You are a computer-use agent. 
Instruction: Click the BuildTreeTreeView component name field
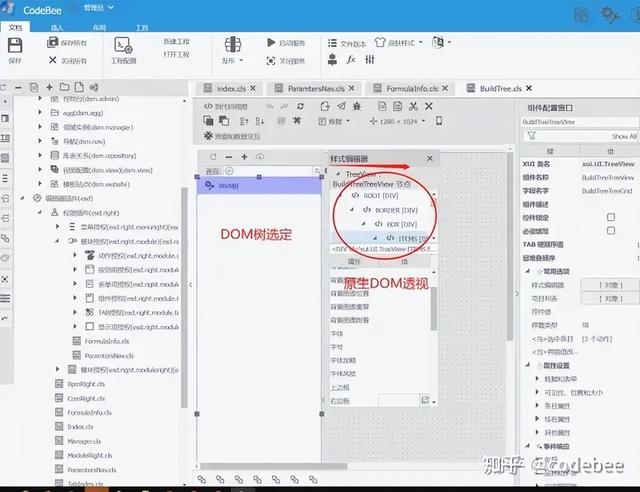(x=579, y=122)
